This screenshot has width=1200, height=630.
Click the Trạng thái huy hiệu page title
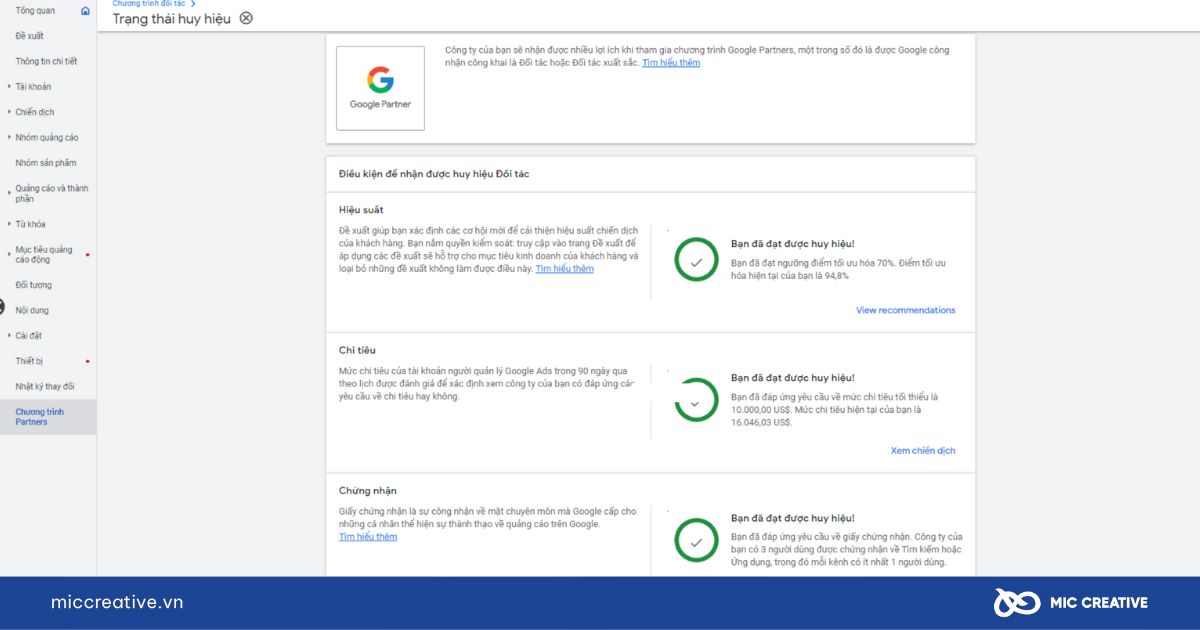(172, 18)
